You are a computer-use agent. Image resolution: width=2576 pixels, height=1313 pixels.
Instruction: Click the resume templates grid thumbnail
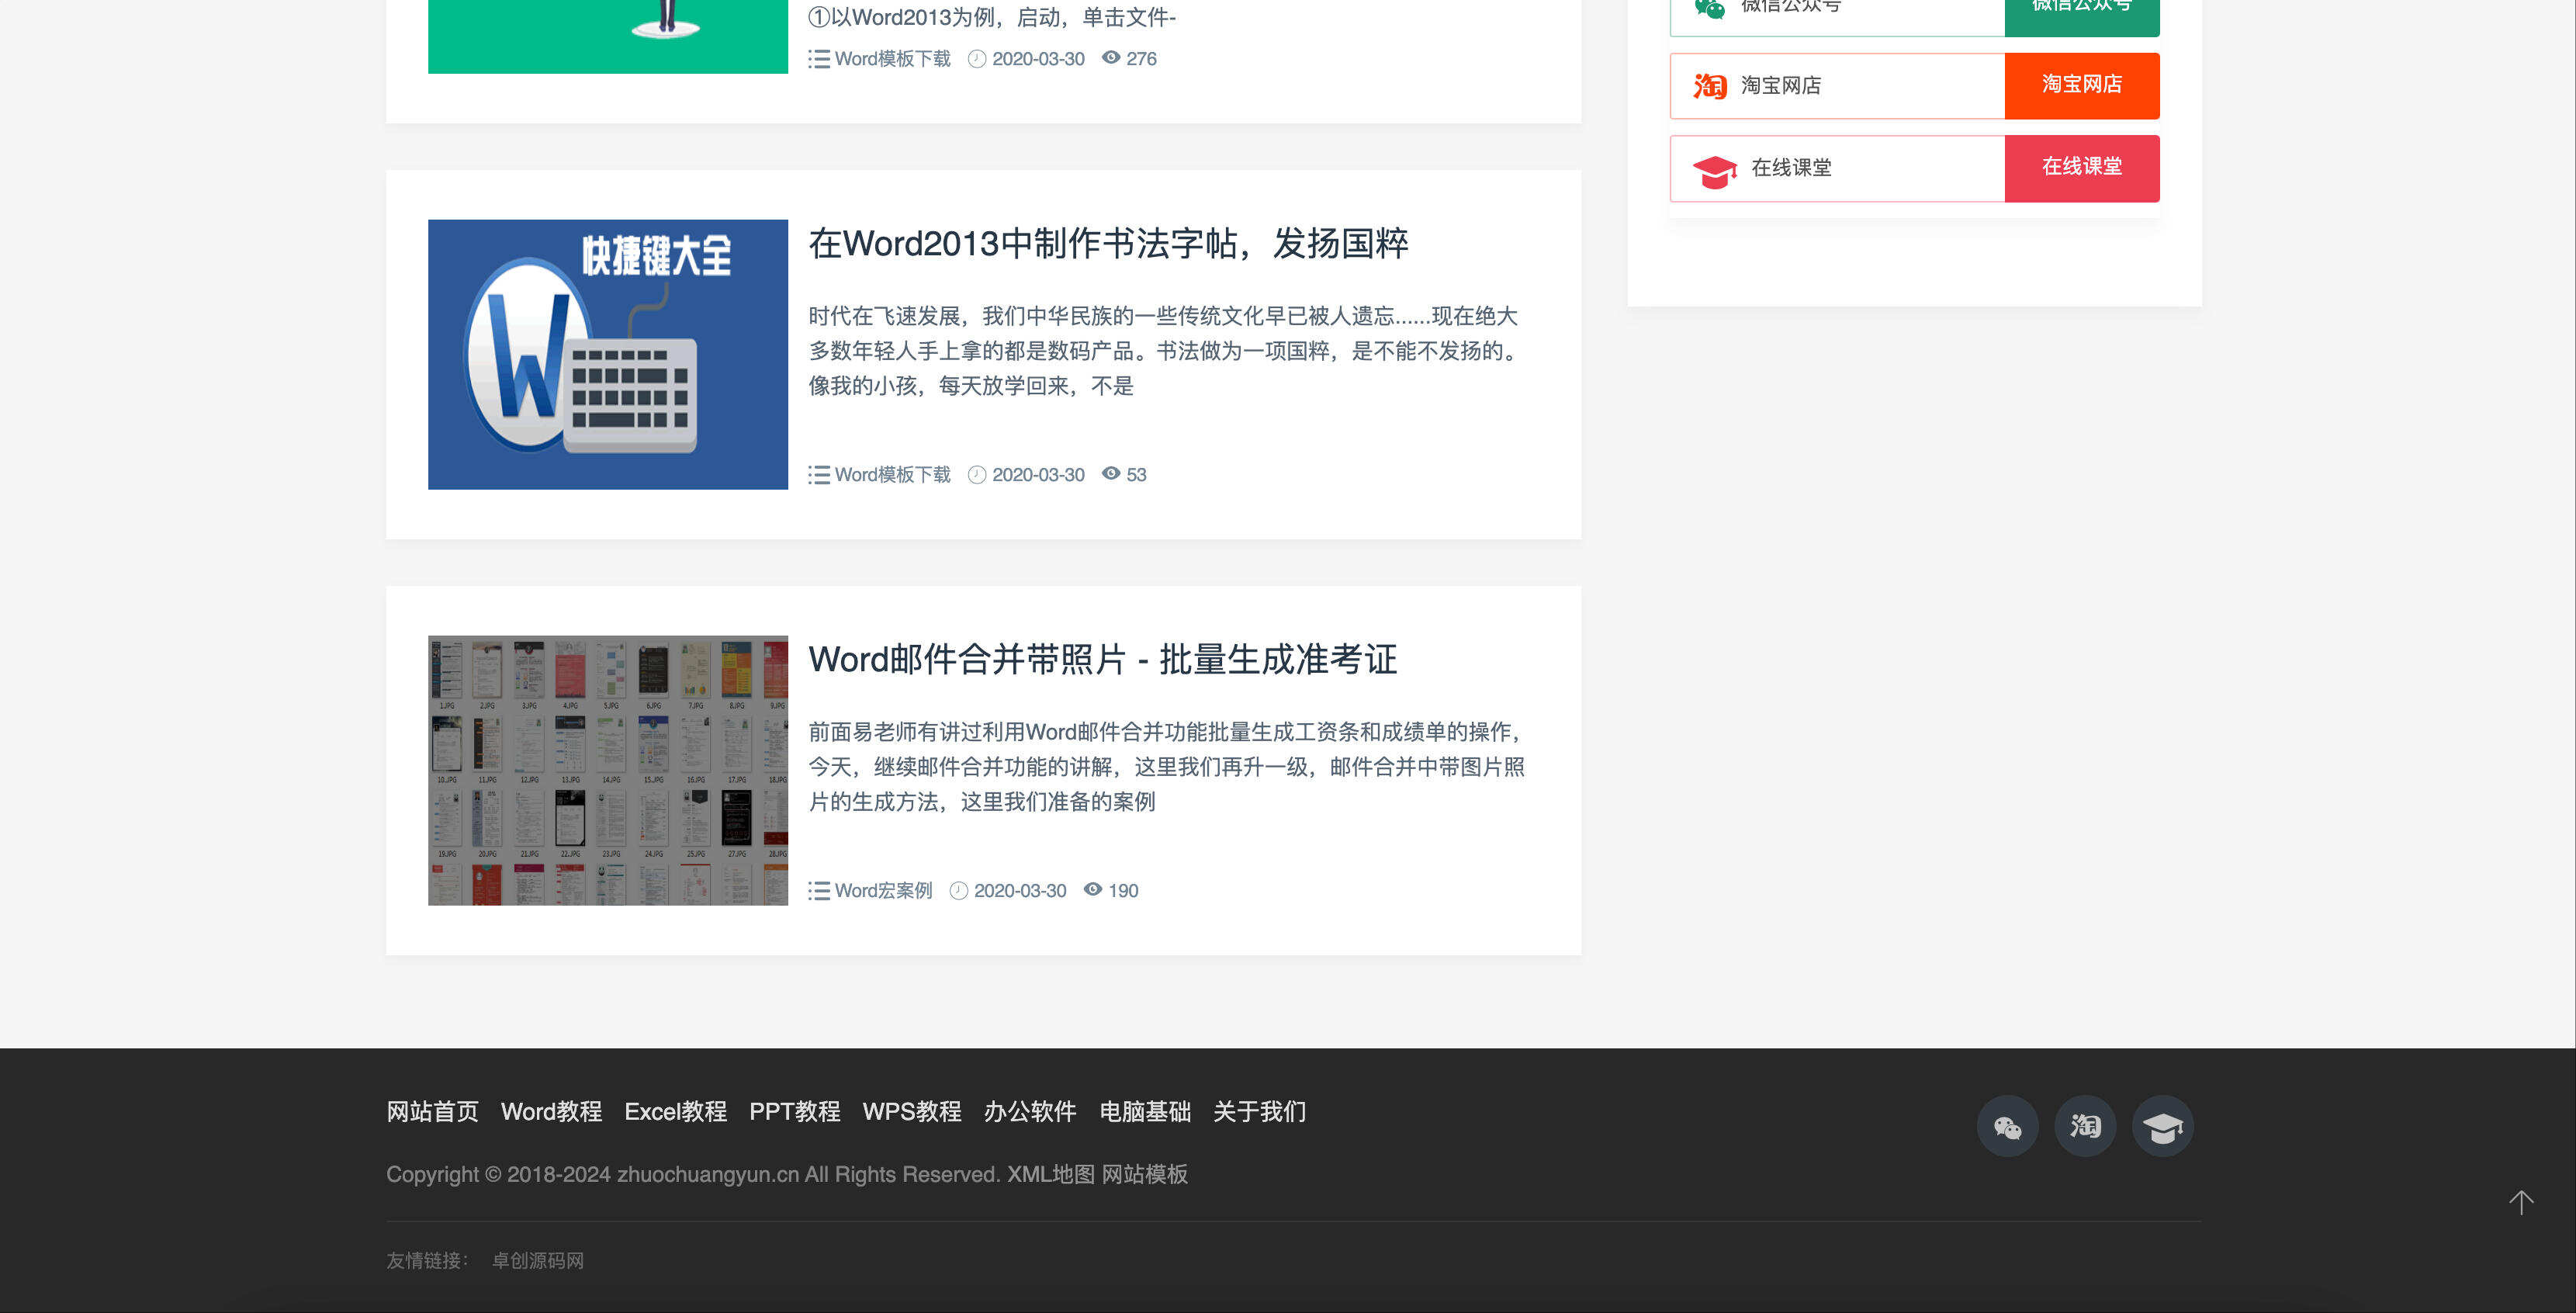(x=608, y=770)
